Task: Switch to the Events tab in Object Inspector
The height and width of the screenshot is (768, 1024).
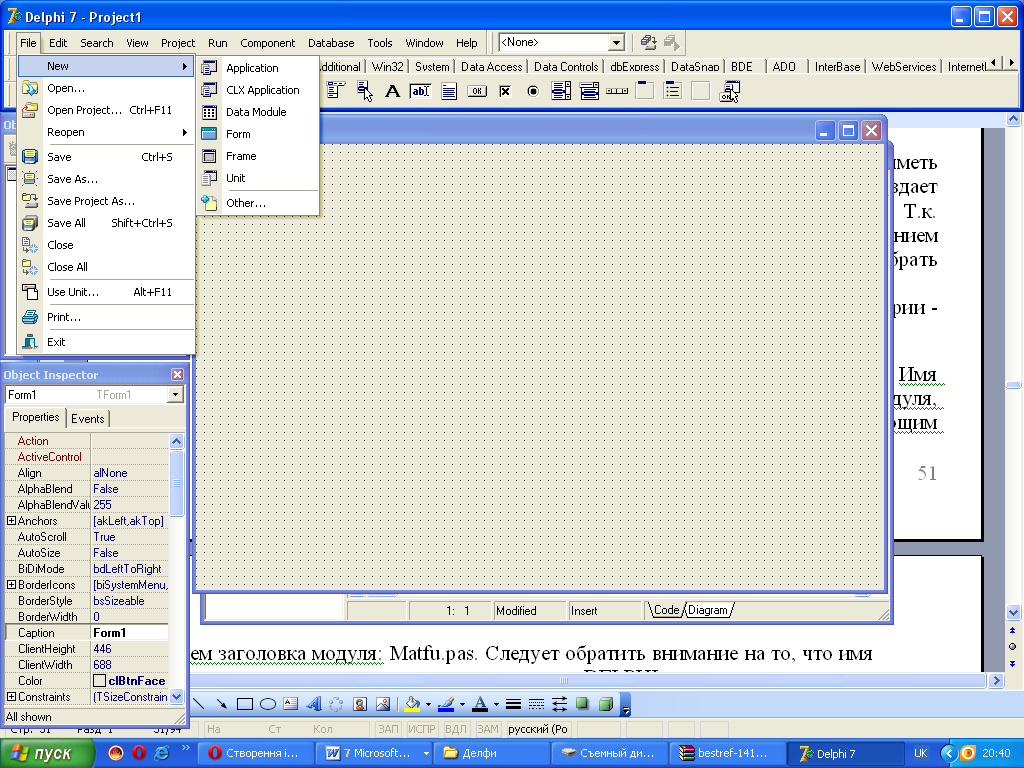Action: [x=88, y=419]
